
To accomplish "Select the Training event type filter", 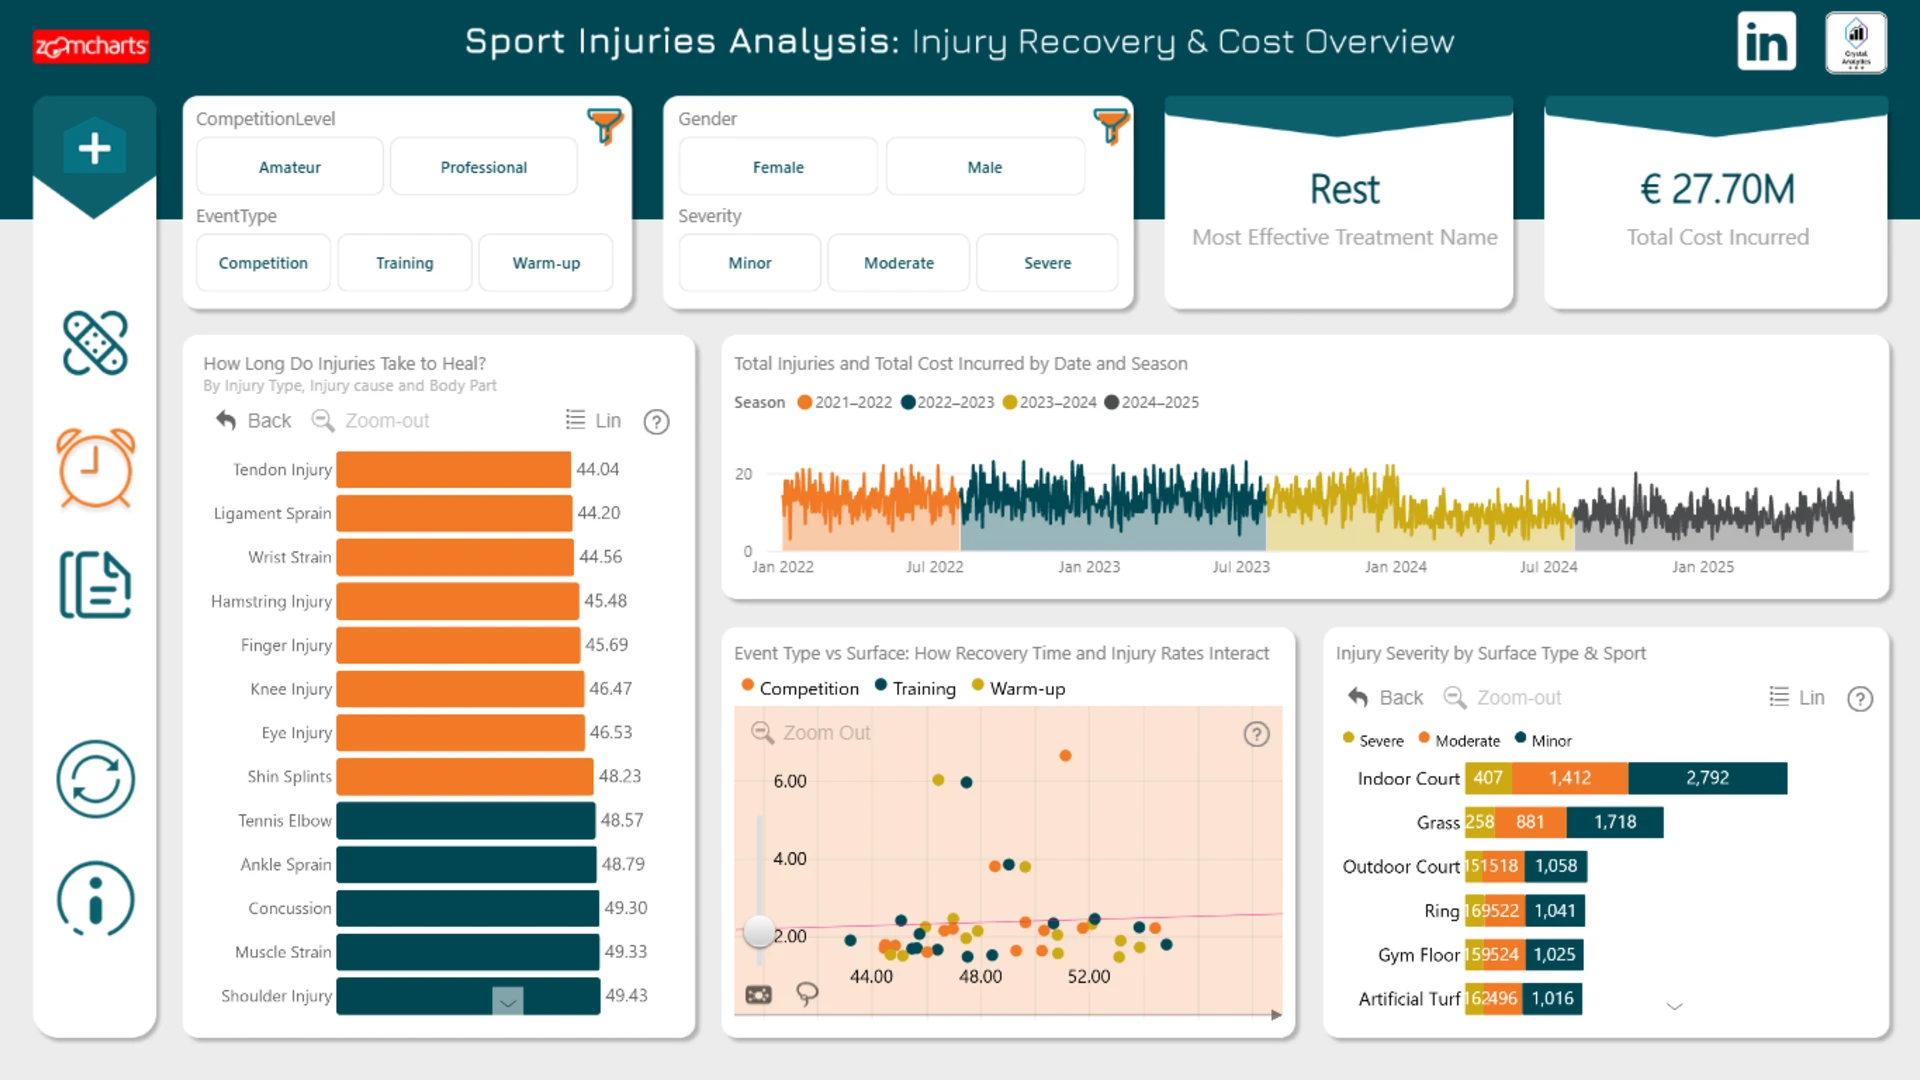I will click(x=404, y=263).
